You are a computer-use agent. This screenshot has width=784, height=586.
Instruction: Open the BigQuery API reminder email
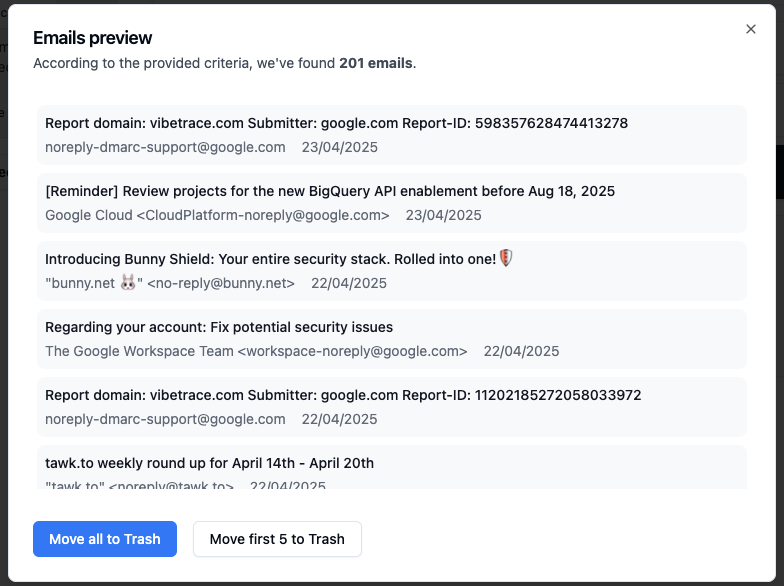click(392, 203)
